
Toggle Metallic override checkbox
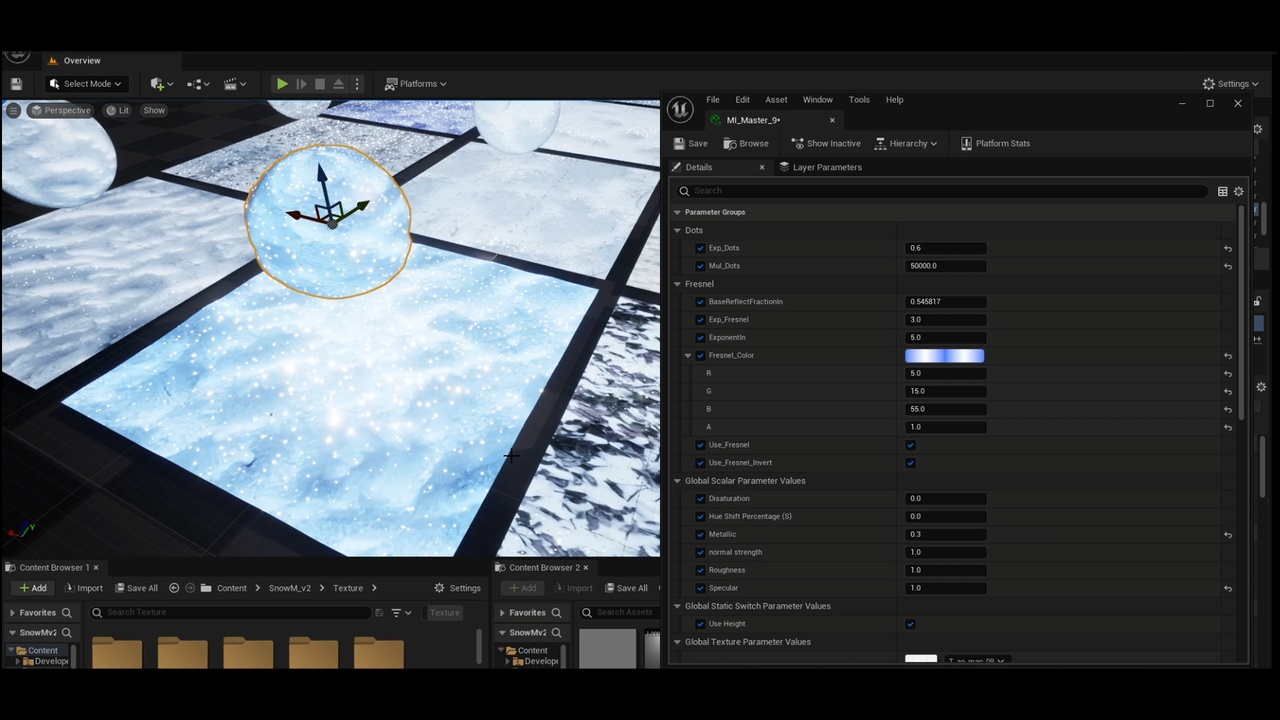point(700,534)
